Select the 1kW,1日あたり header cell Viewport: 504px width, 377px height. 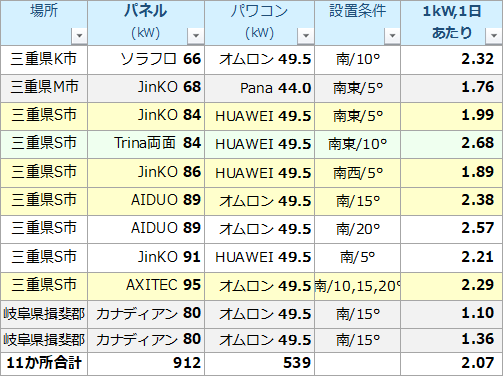452,23
